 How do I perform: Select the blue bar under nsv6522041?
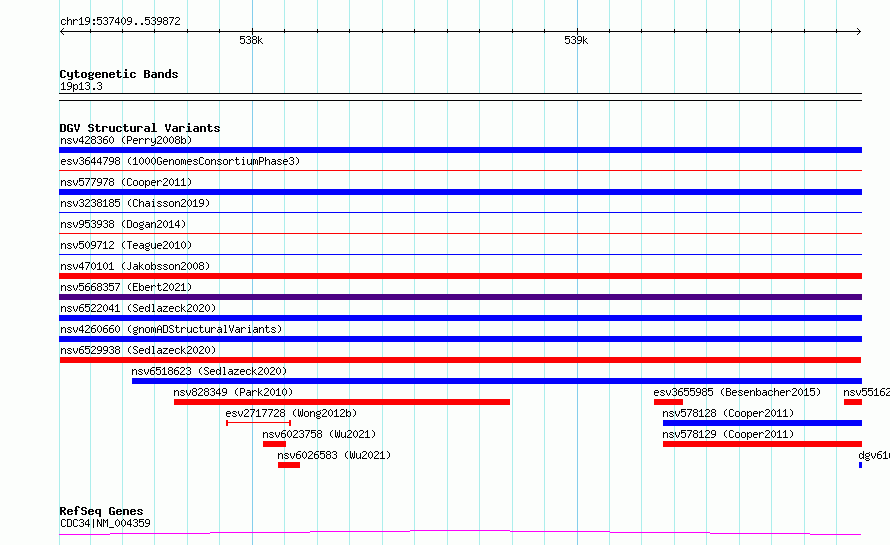tap(460, 318)
